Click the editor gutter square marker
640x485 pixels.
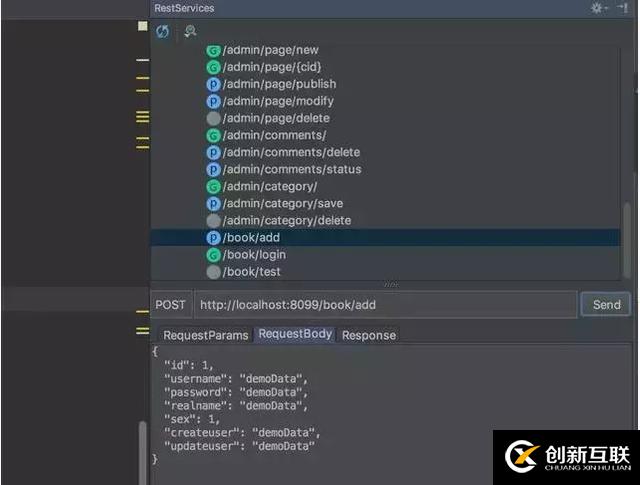pos(142,26)
